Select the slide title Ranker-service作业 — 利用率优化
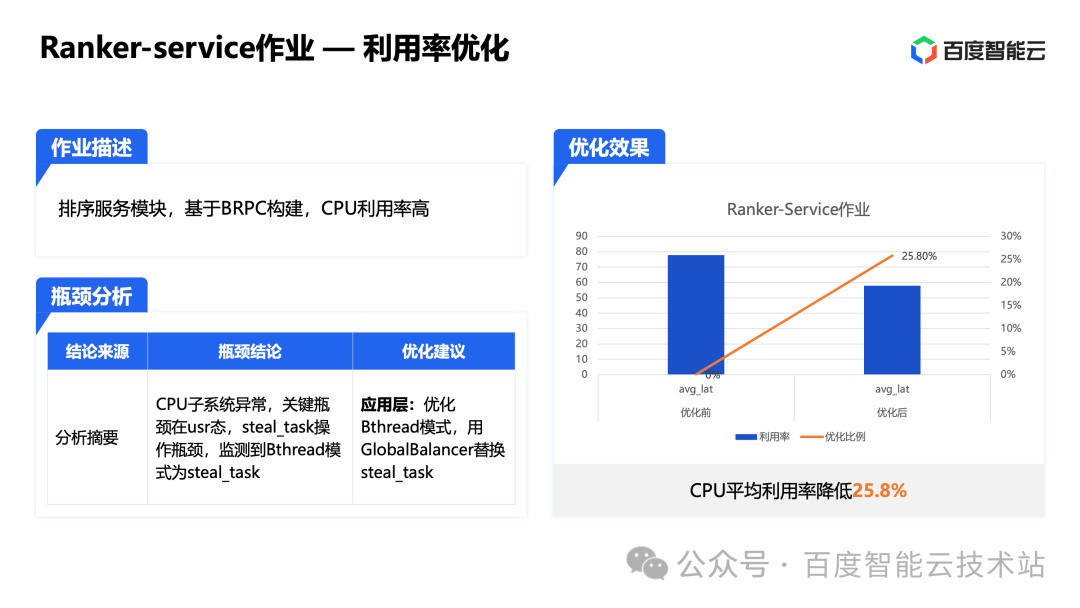Image resolution: width=1080 pixels, height=608 pixels. (x=274, y=48)
